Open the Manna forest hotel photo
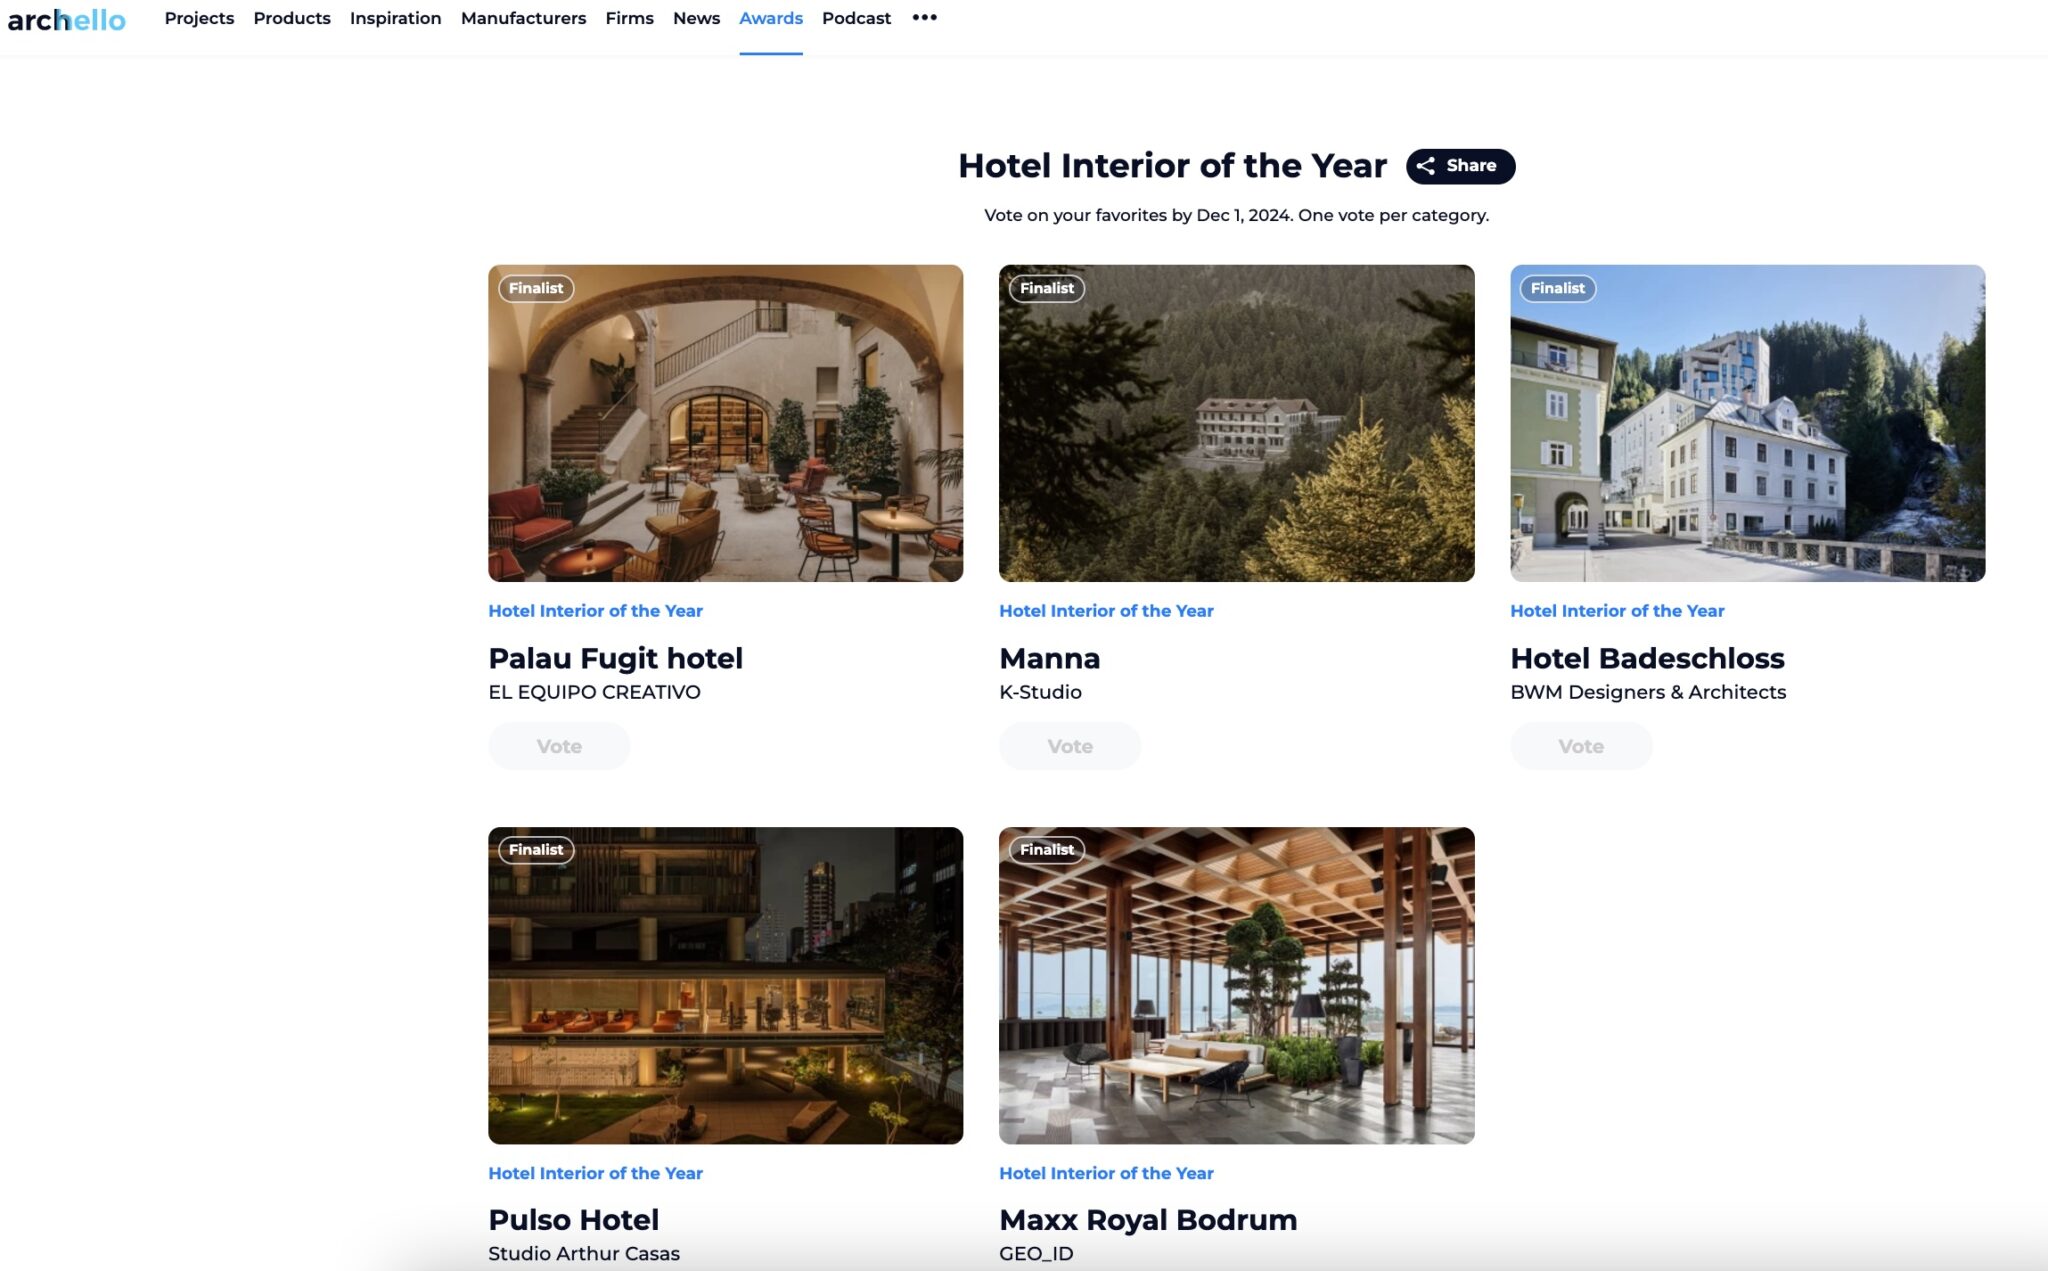 point(1236,423)
